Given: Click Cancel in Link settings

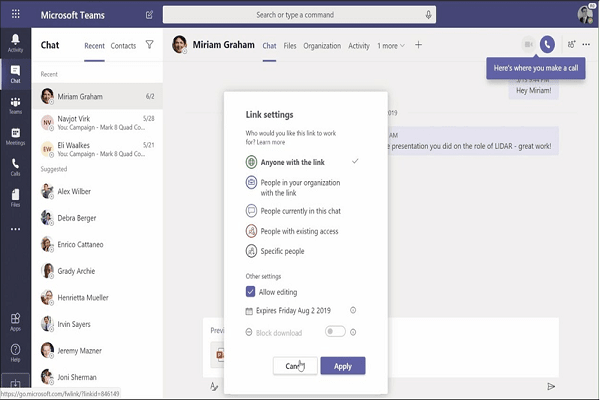Looking at the screenshot, I should [x=295, y=366].
